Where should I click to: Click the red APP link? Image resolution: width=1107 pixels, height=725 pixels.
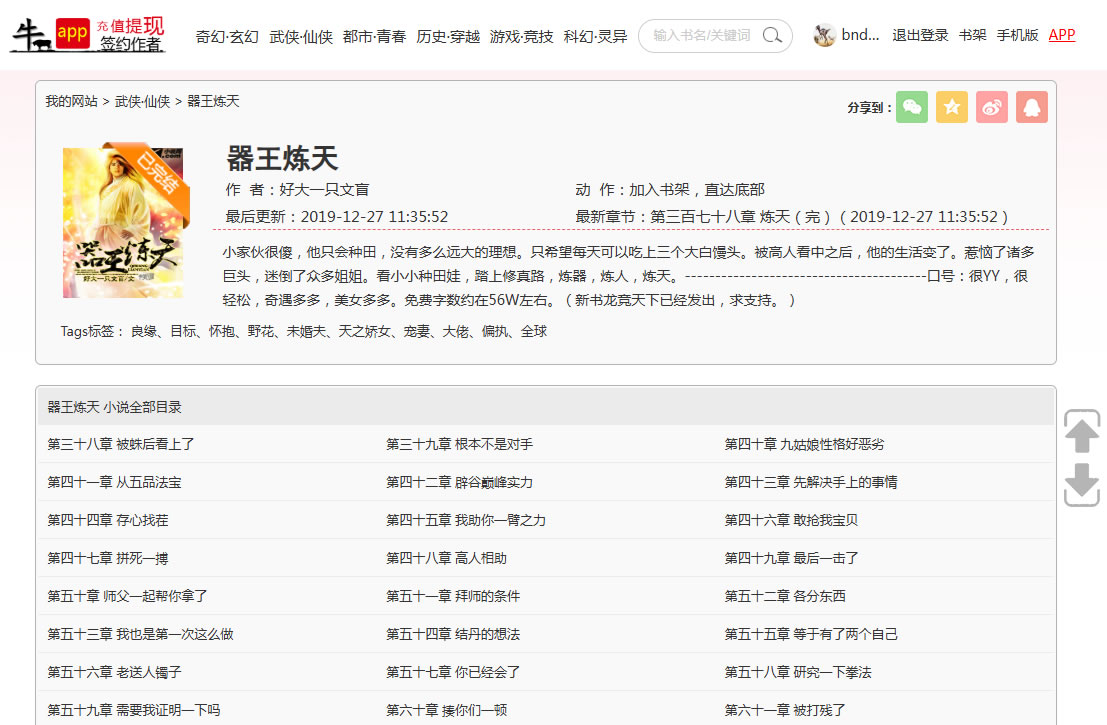click(1062, 35)
